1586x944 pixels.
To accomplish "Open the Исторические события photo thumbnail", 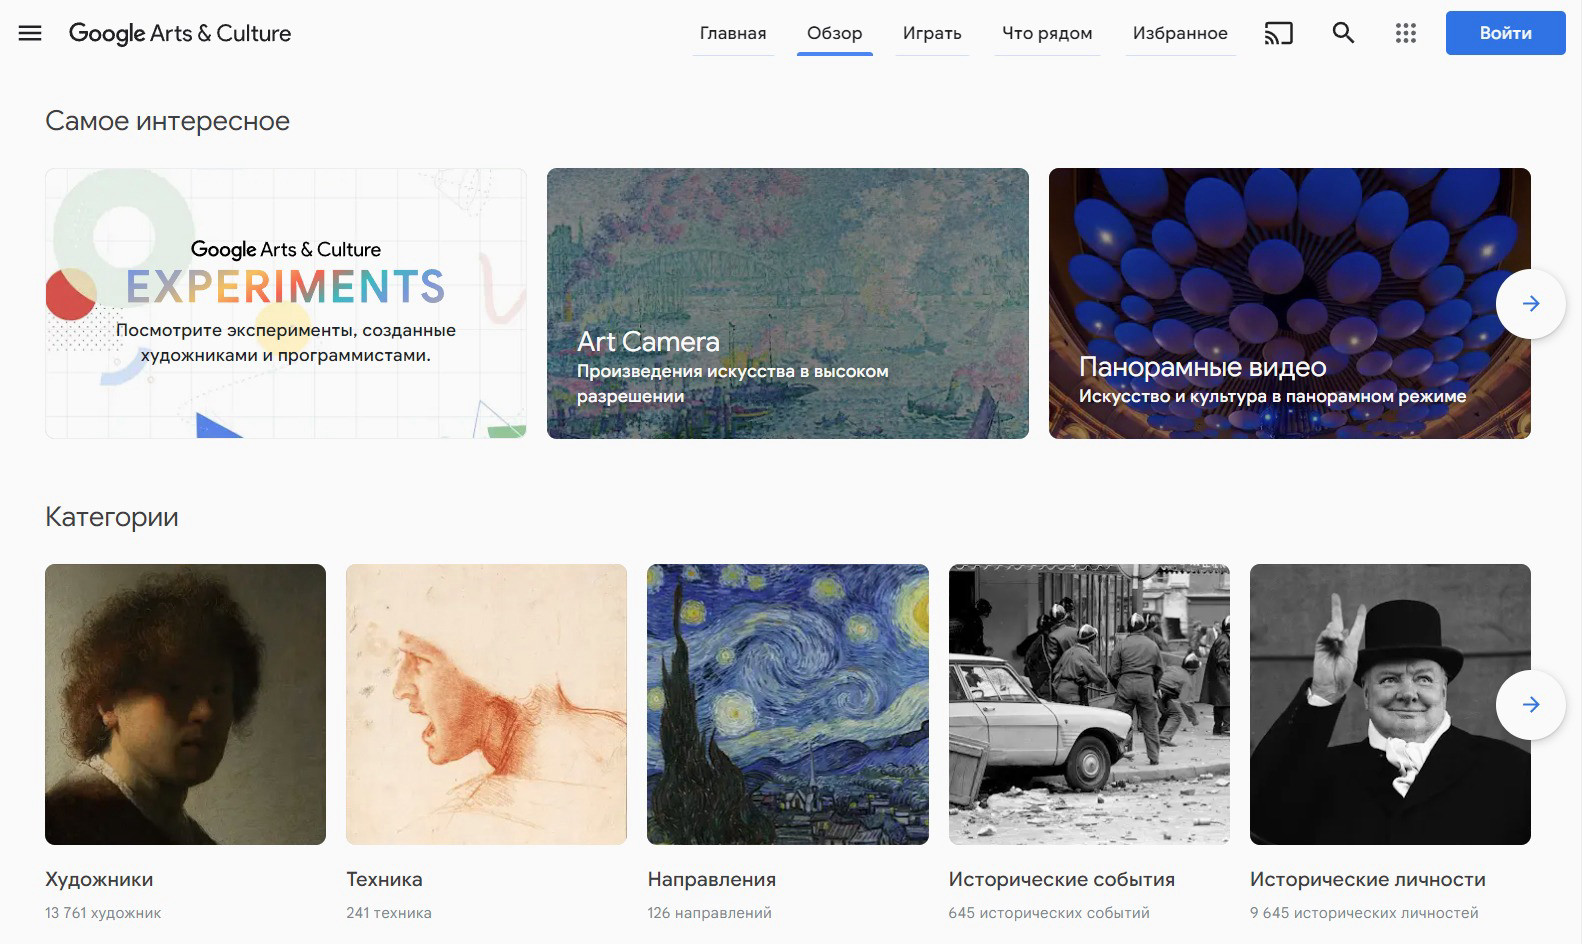I will tap(1089, 704).
